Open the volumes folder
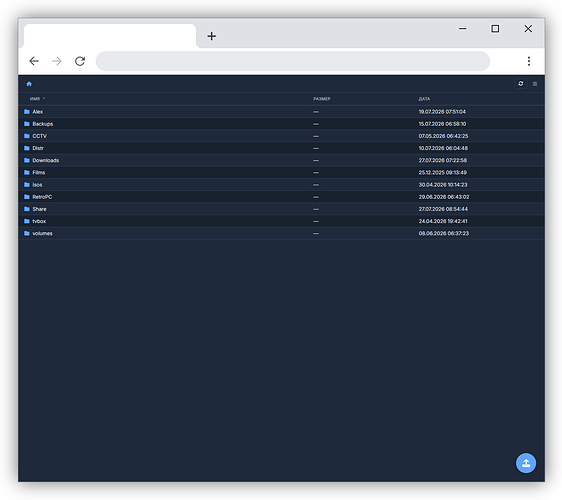562x500 pixels. 42,233
